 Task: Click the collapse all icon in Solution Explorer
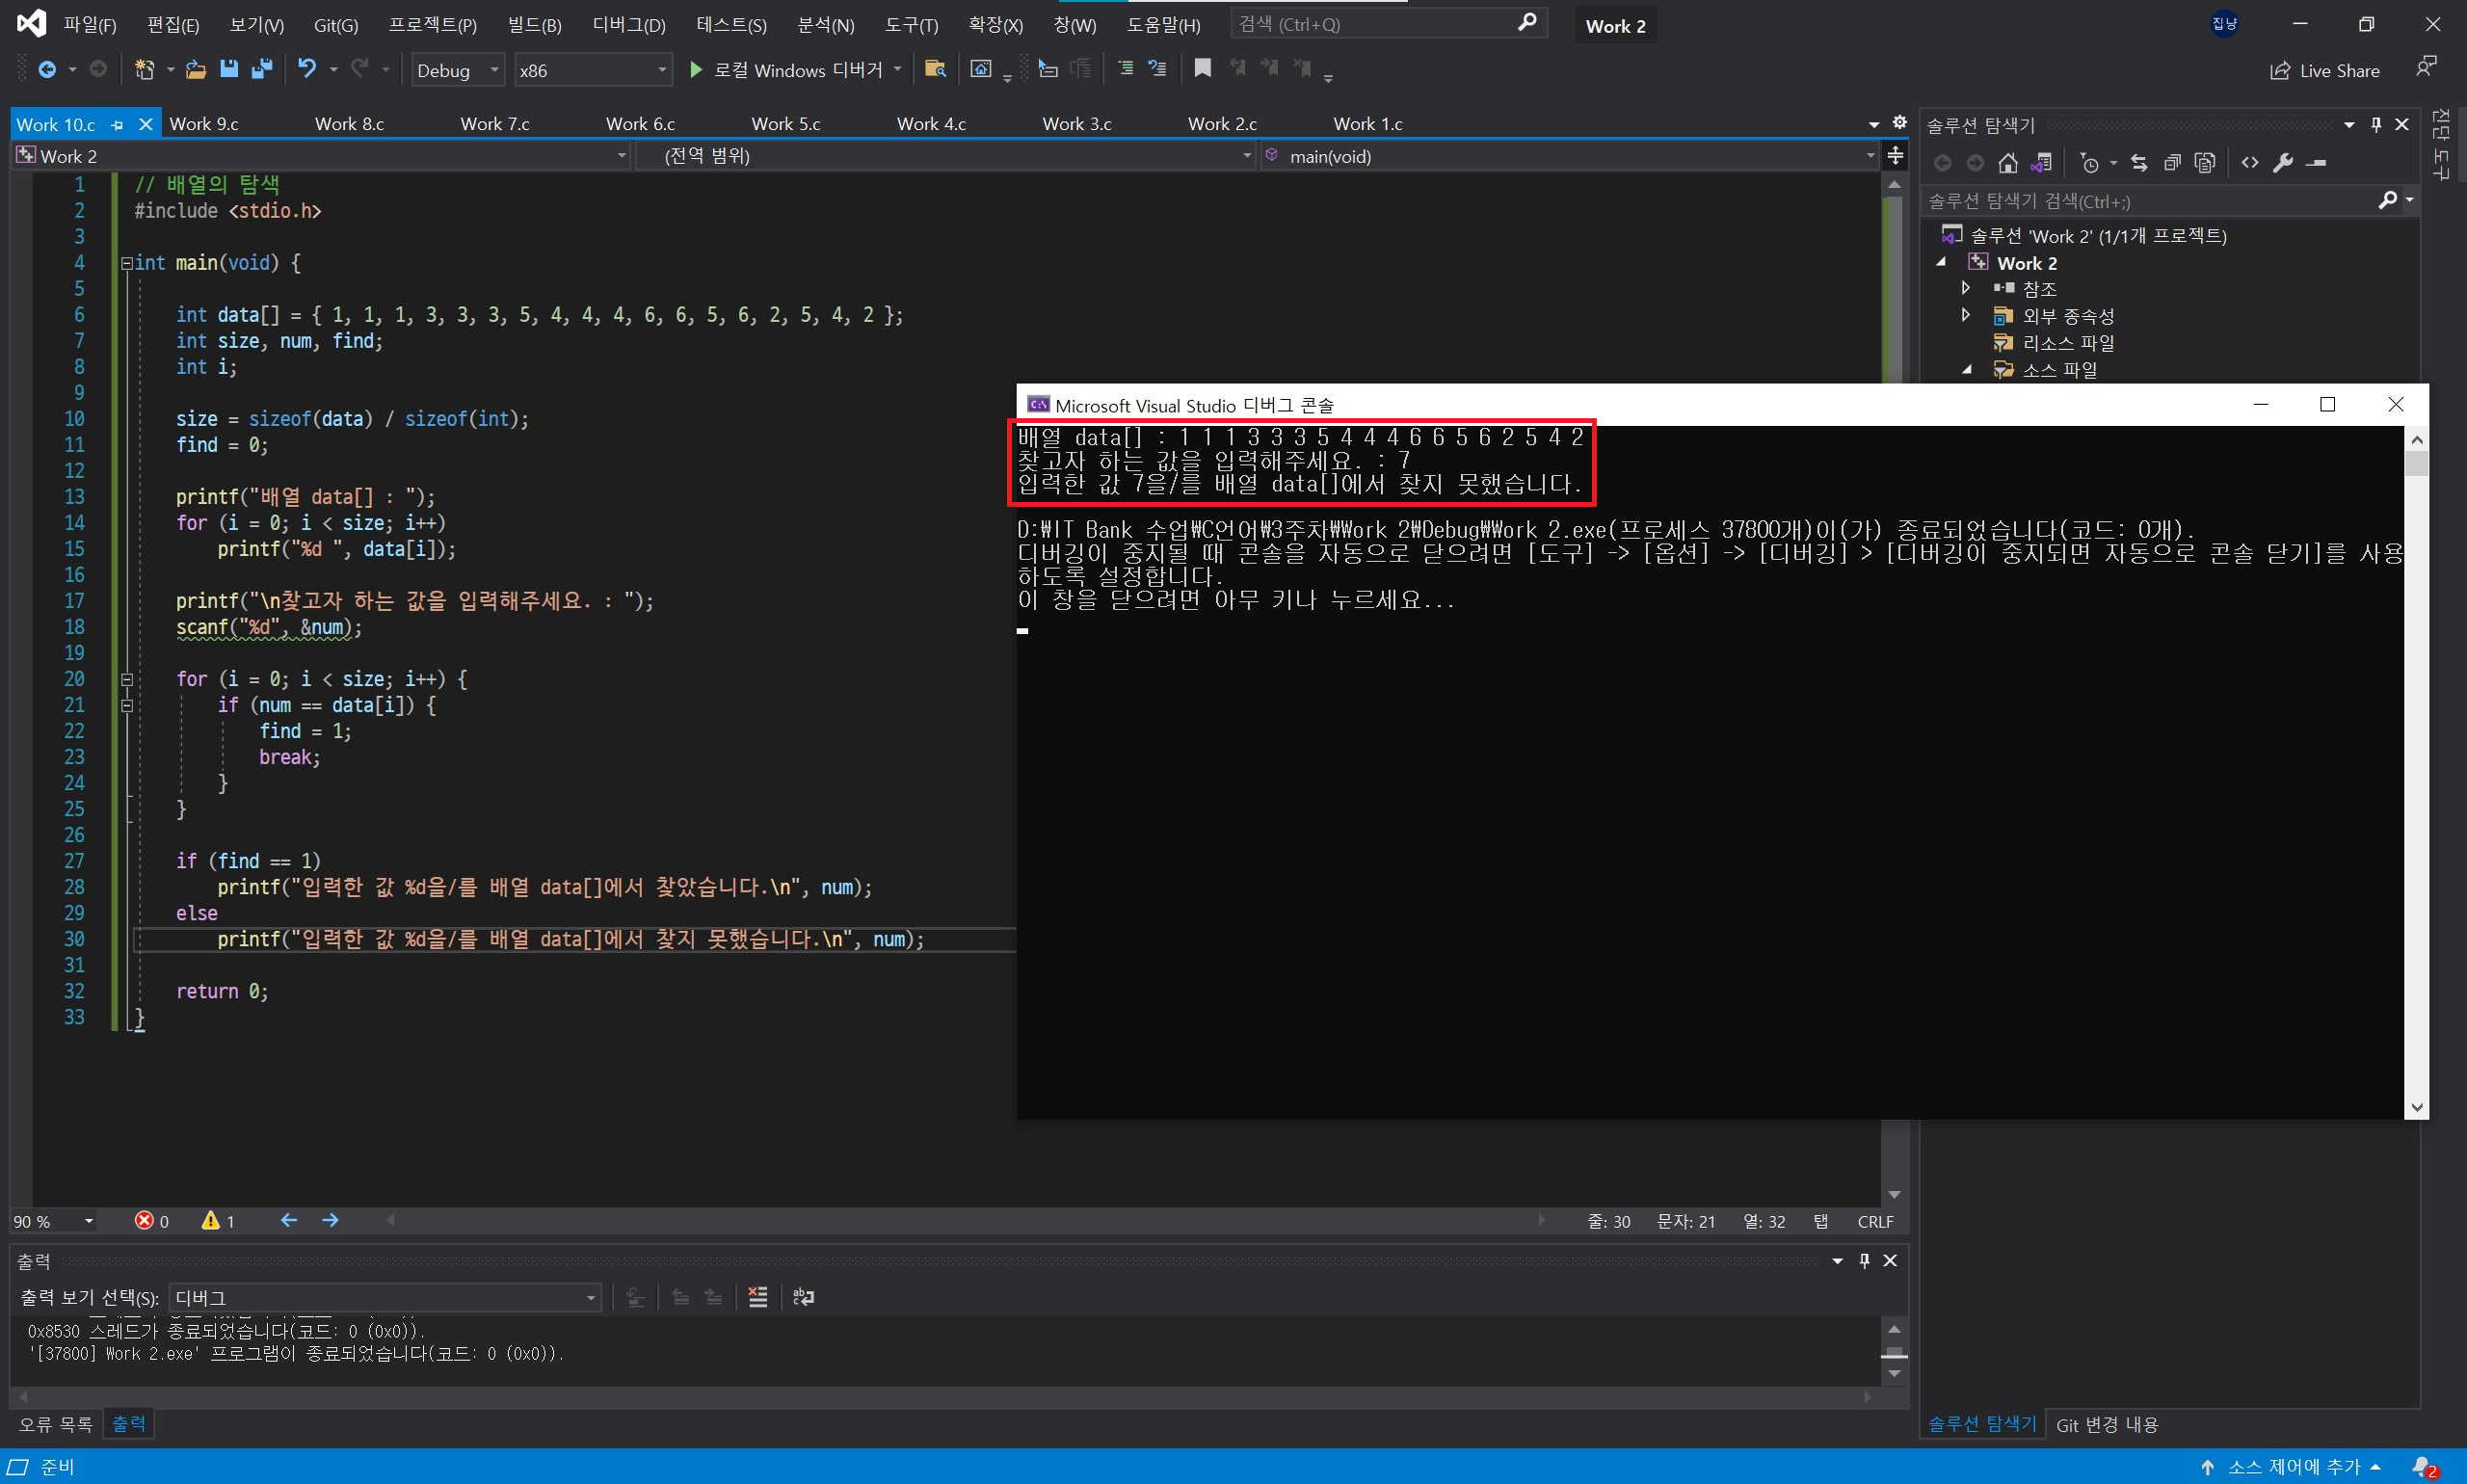click(x=2172, y=163)
